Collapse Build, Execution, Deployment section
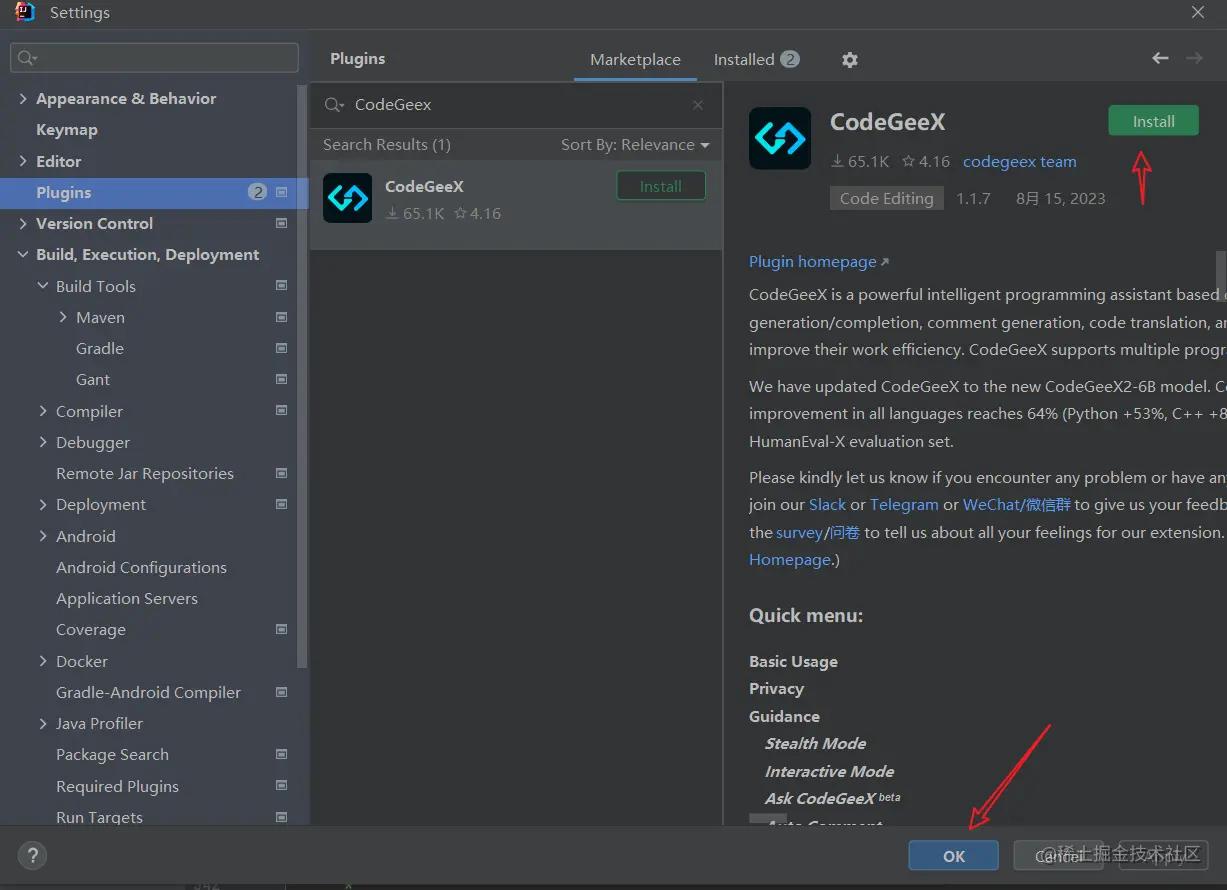The height and width of the screenshot is (890, 1227). coord(23,254)
